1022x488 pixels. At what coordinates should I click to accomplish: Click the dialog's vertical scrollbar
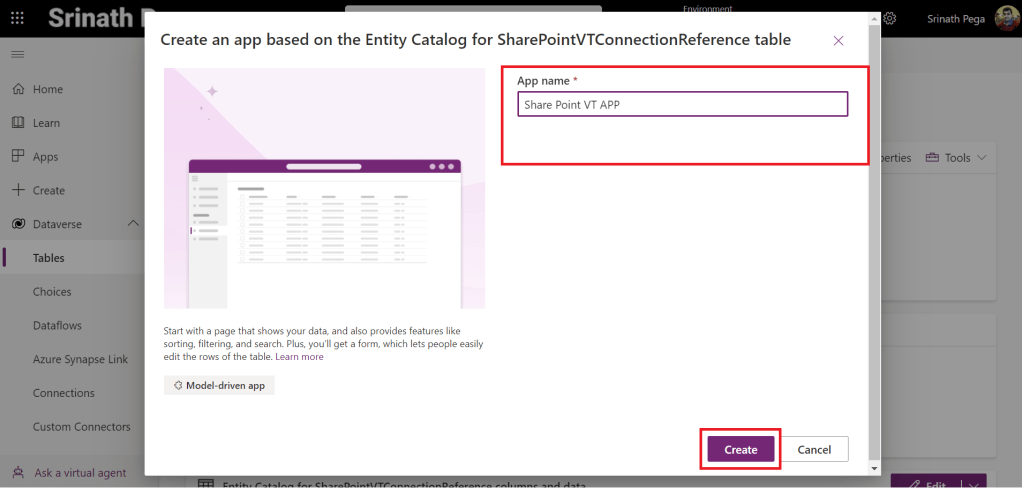click(876, 240)
